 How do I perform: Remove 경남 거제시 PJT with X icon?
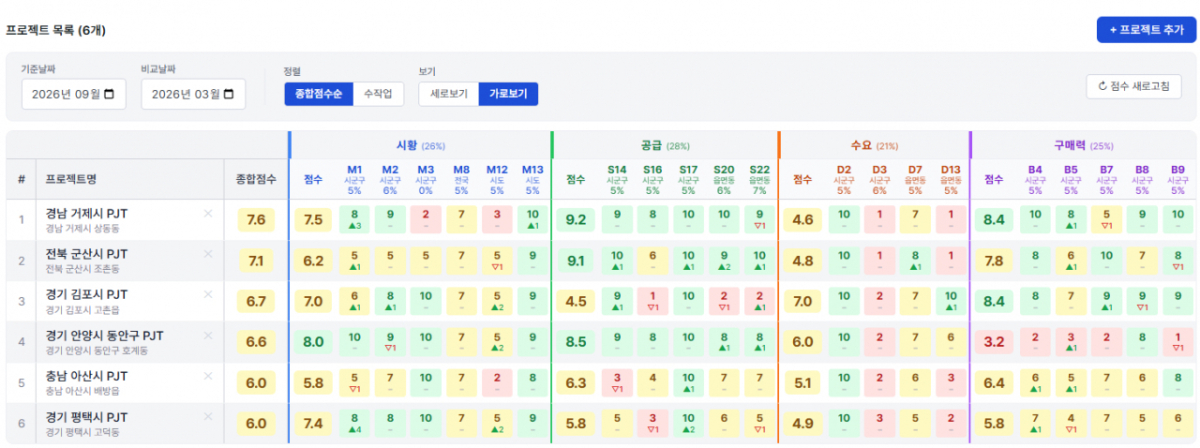pyautogui.click(x=208, y=213)
